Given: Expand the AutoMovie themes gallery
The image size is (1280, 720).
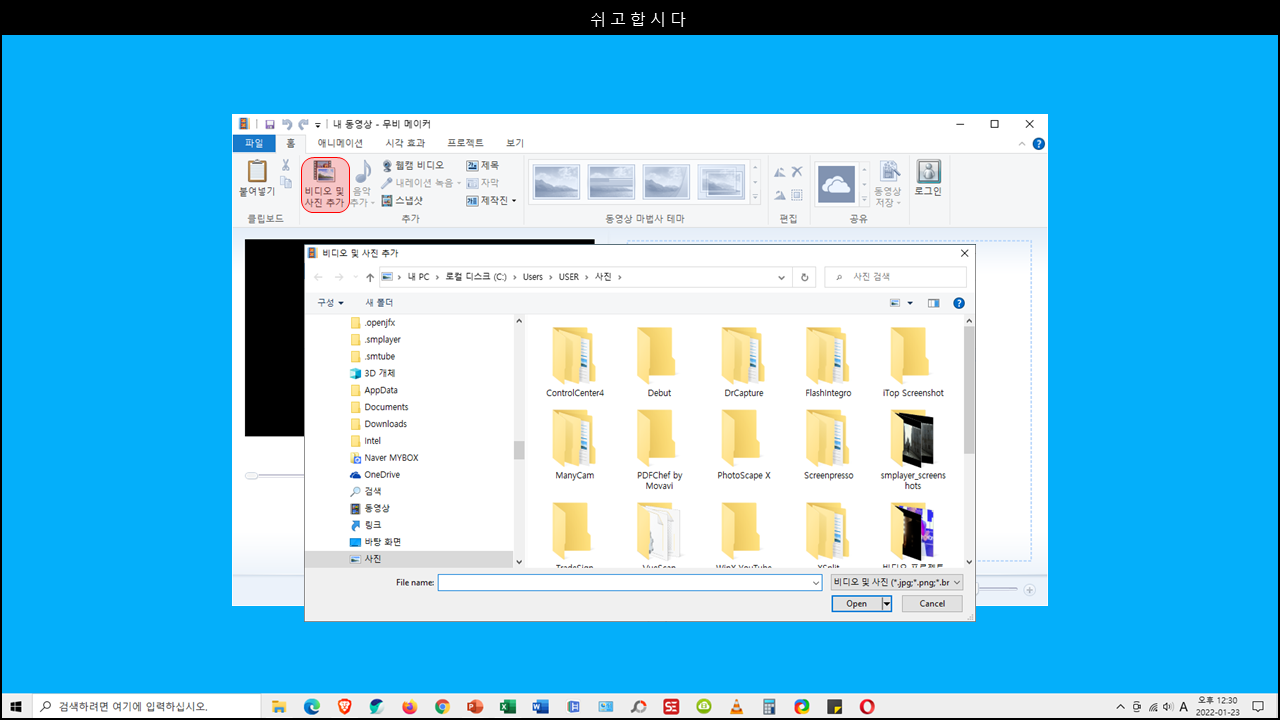Looking at the screenshot, I should [x=755, y=197].
